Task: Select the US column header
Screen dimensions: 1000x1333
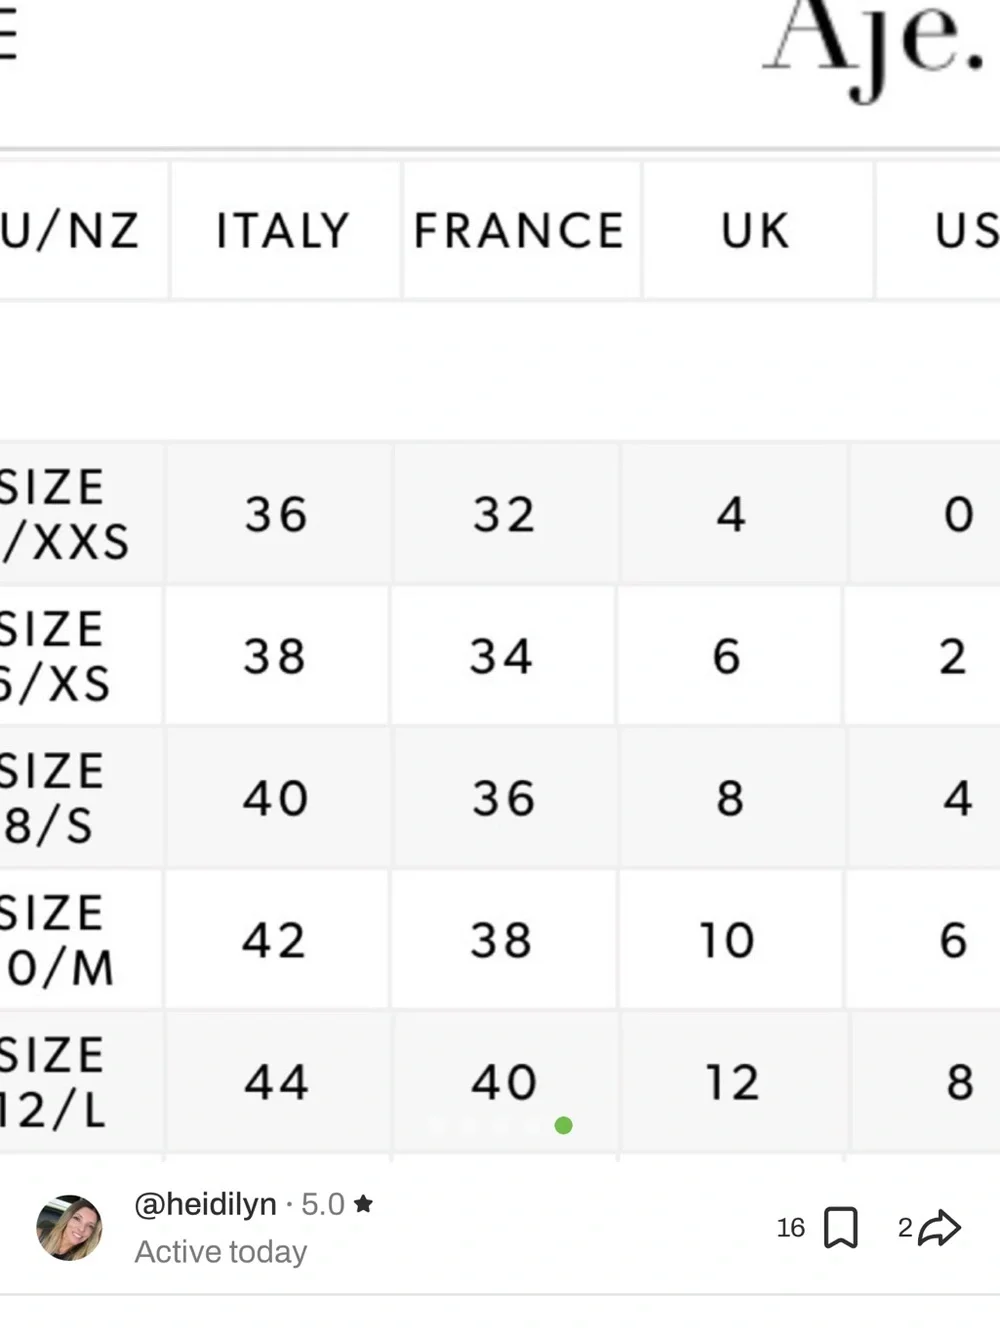Action: pos(940,230)
